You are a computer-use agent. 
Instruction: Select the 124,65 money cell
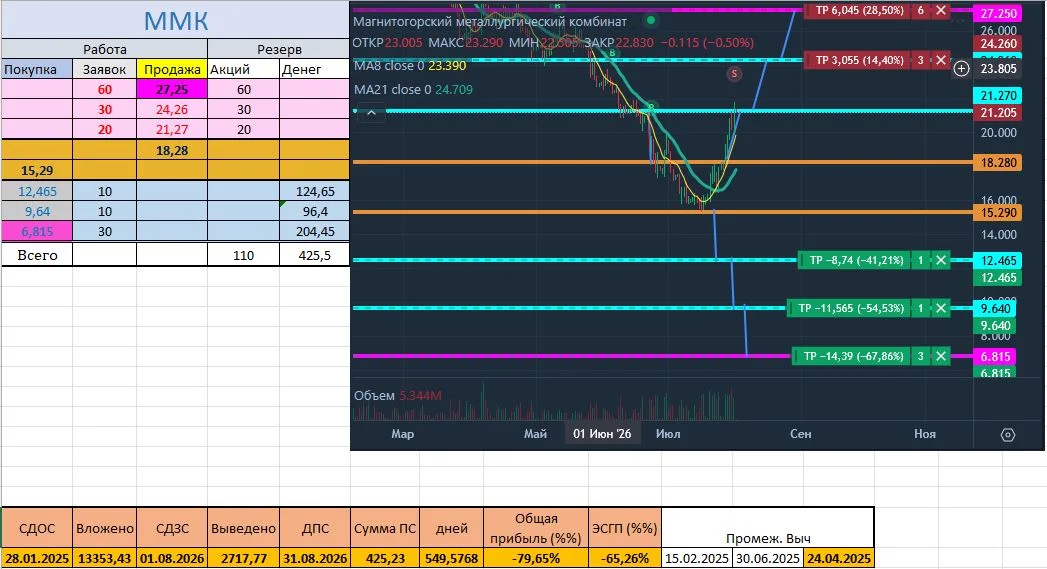(x=315, y=191)
